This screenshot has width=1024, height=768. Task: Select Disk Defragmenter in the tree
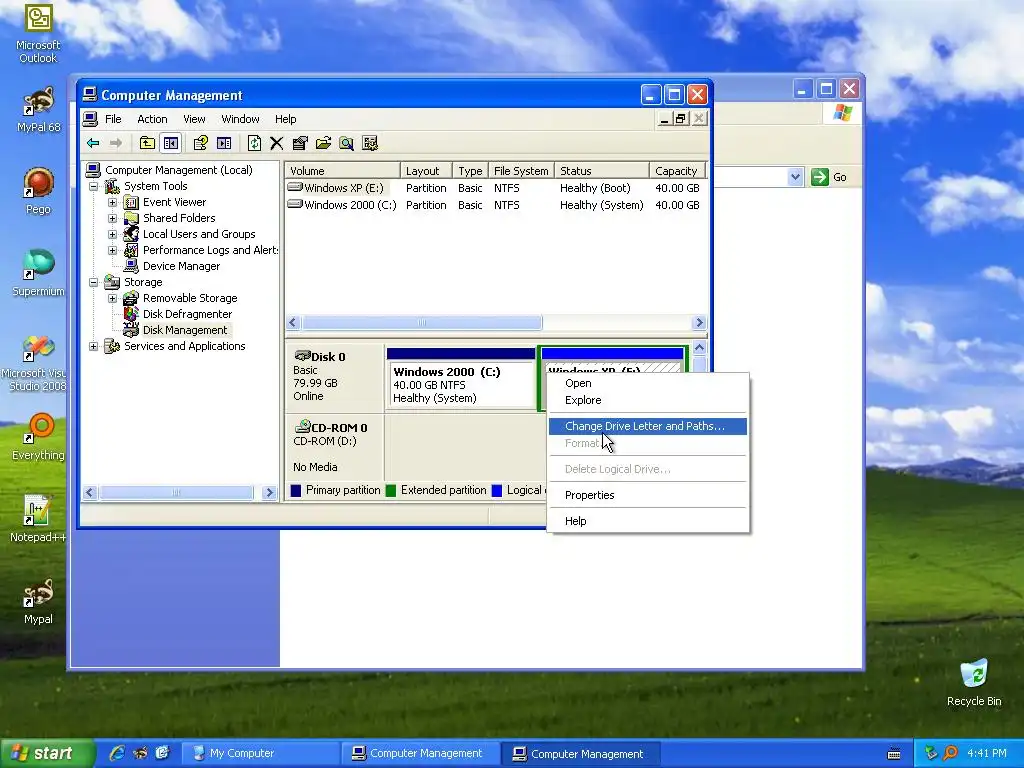point(187,314)
